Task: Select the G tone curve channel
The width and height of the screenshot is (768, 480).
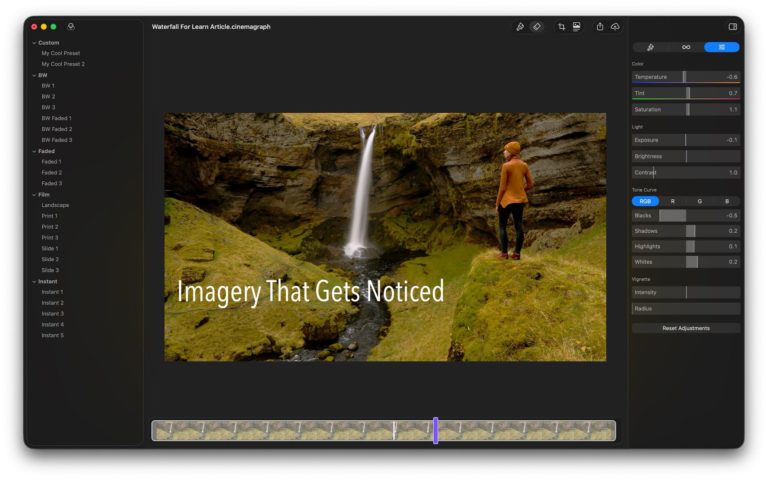Action: pos(699,201)
